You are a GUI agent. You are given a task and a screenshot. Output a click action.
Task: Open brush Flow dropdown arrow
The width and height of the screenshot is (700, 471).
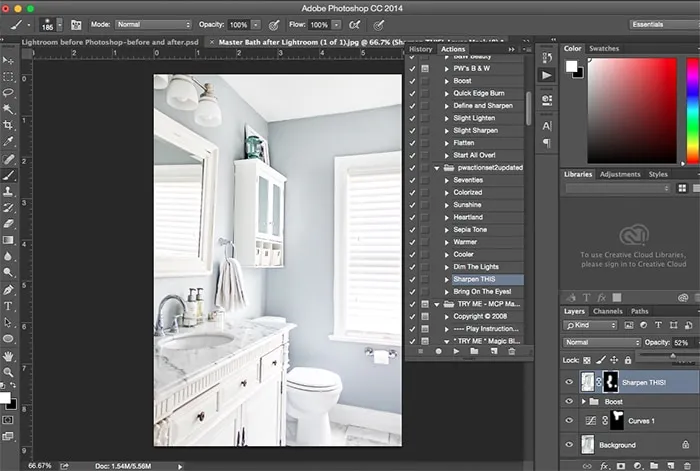337,25
